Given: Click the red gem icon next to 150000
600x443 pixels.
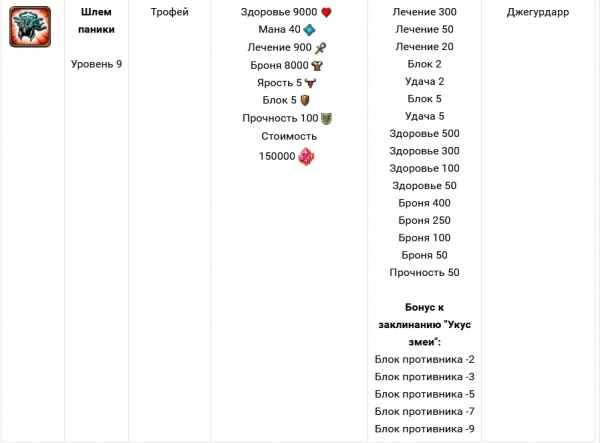Looking at the screenshot, I should click(306, 156).
